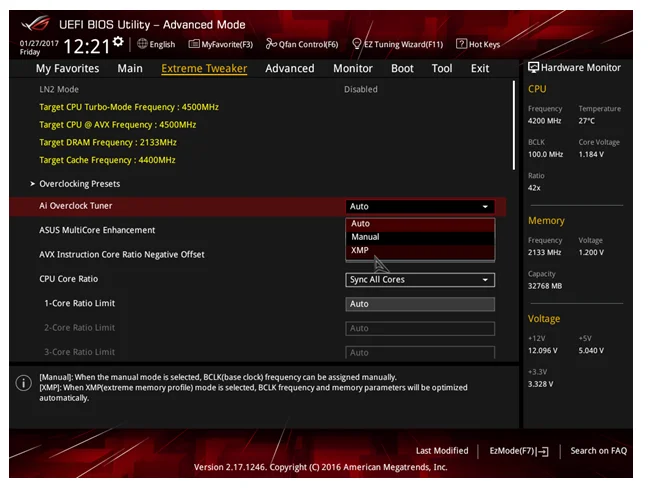Click the globe icon for English language

[x=143, y=44]
